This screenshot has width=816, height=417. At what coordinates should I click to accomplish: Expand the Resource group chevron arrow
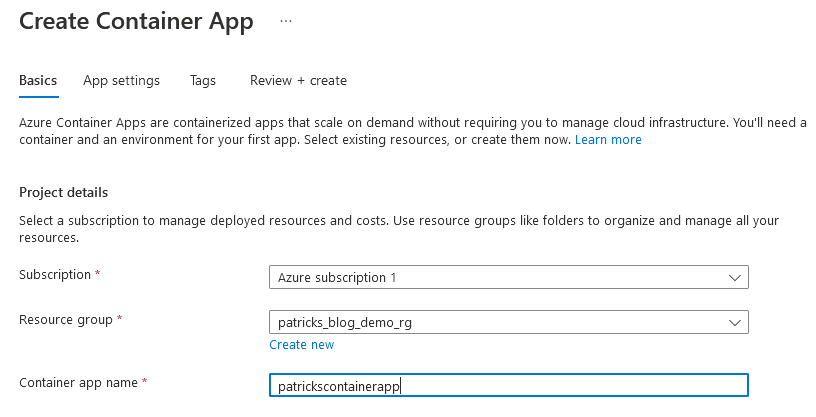coord(734,323)
